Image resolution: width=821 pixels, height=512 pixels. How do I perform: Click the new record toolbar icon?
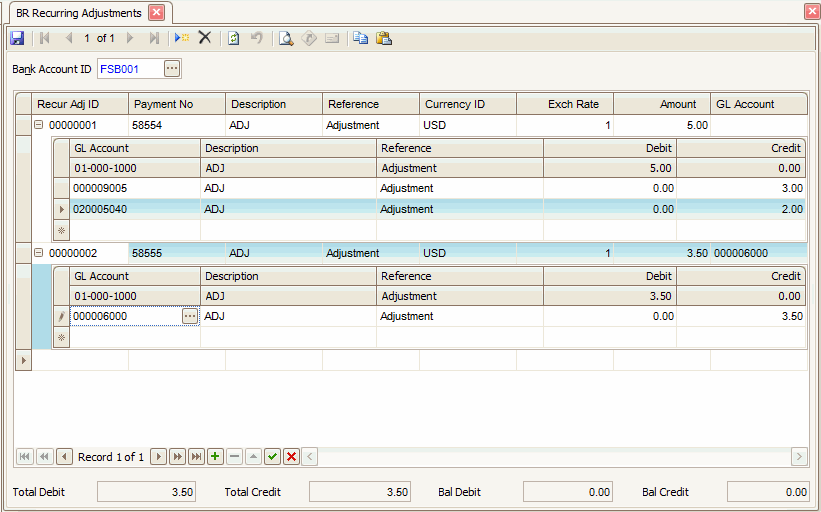click(x=181, y=38)
